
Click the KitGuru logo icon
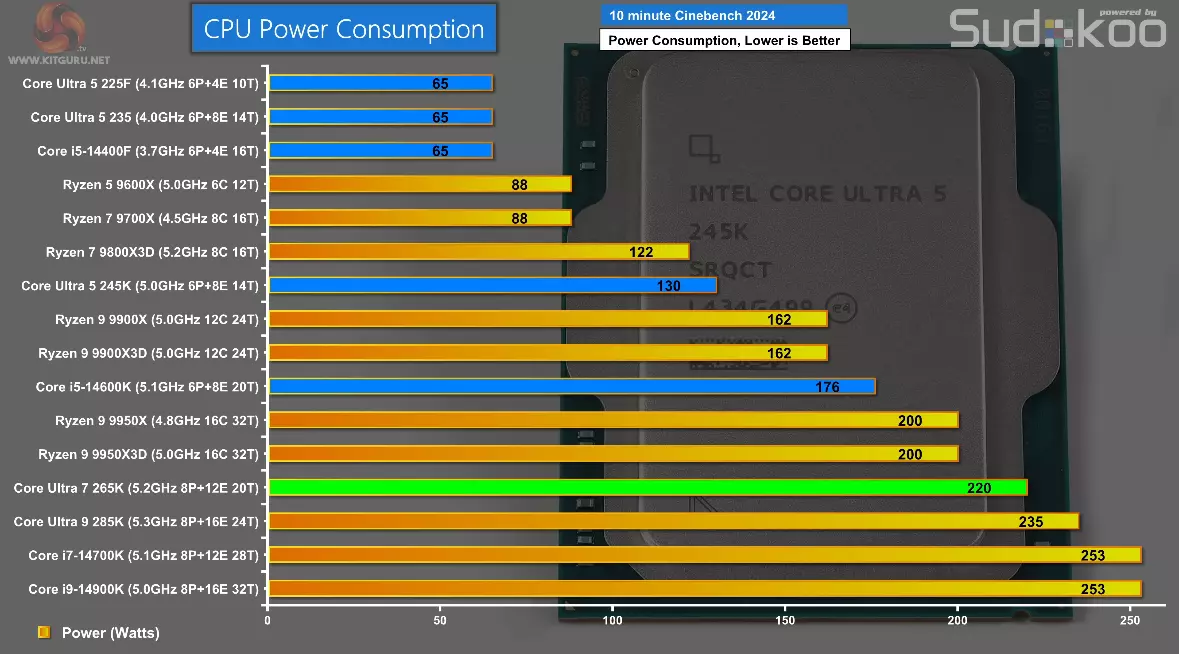[59, 29]
